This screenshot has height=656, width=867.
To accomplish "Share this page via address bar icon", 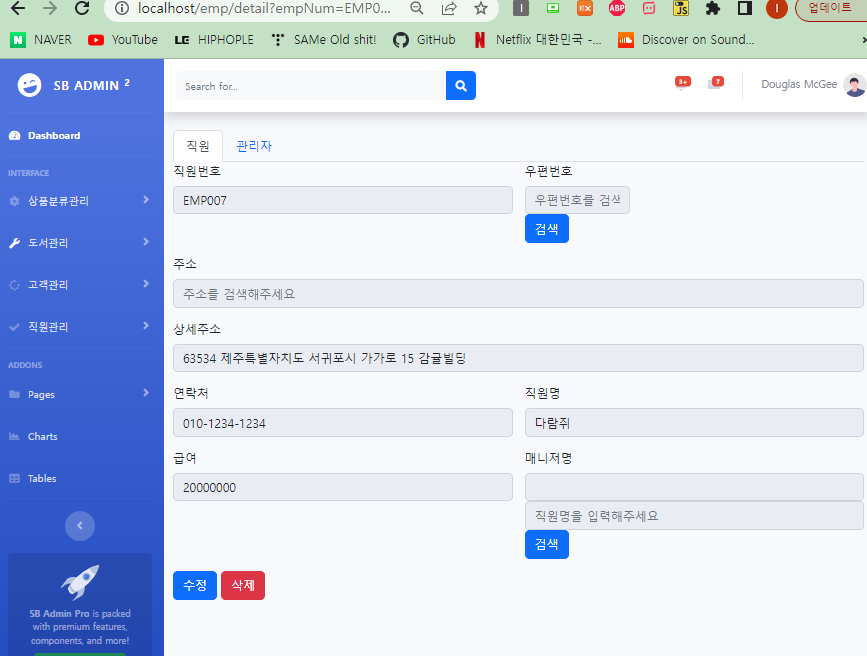I will [x=449, y=8].
